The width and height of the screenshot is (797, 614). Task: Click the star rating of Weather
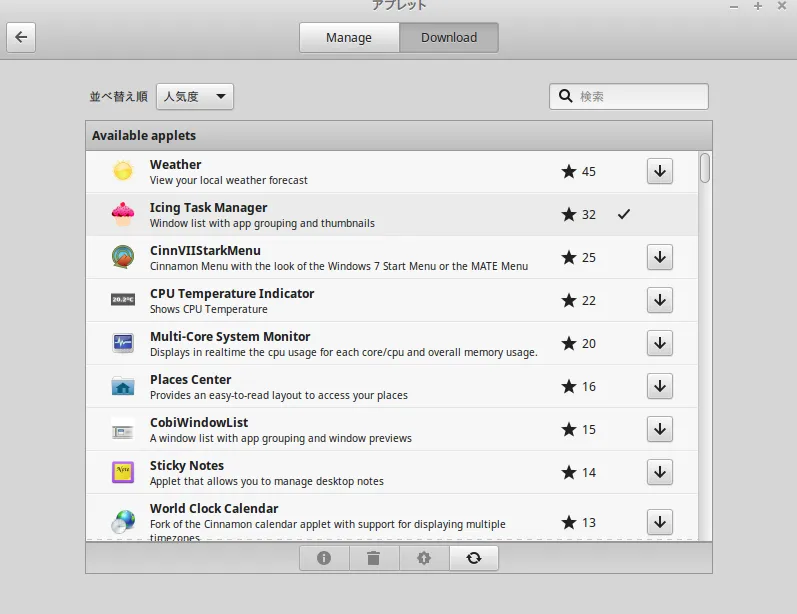(x=578, y=171)
